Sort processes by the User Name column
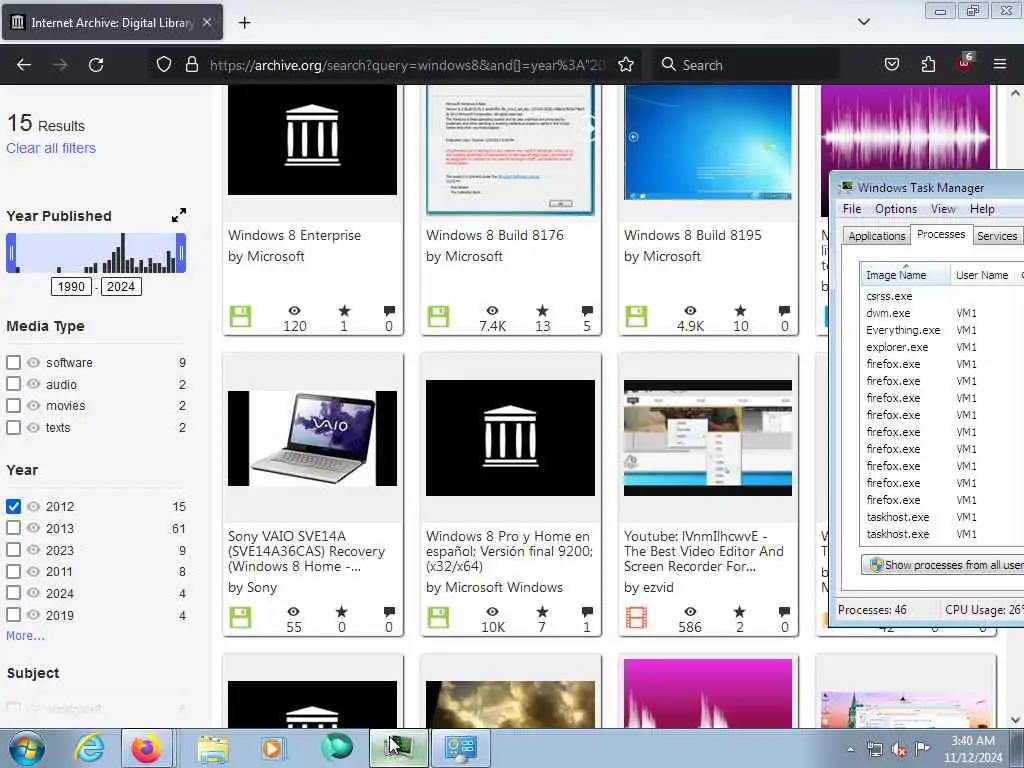This screenshot has height=768, width=1024. [982, 275]
